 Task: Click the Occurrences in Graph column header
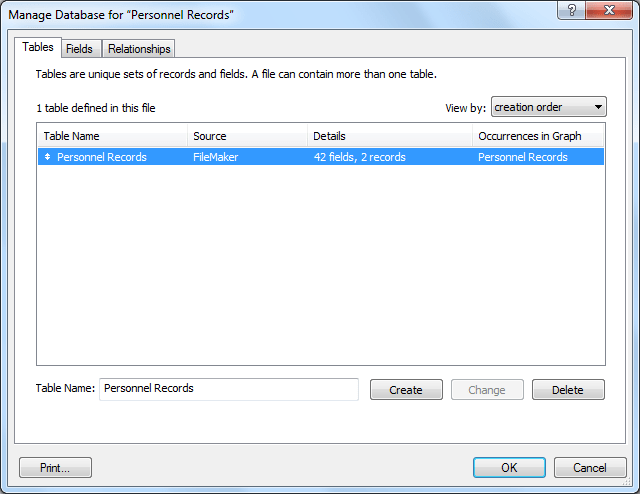coord(538,136)
